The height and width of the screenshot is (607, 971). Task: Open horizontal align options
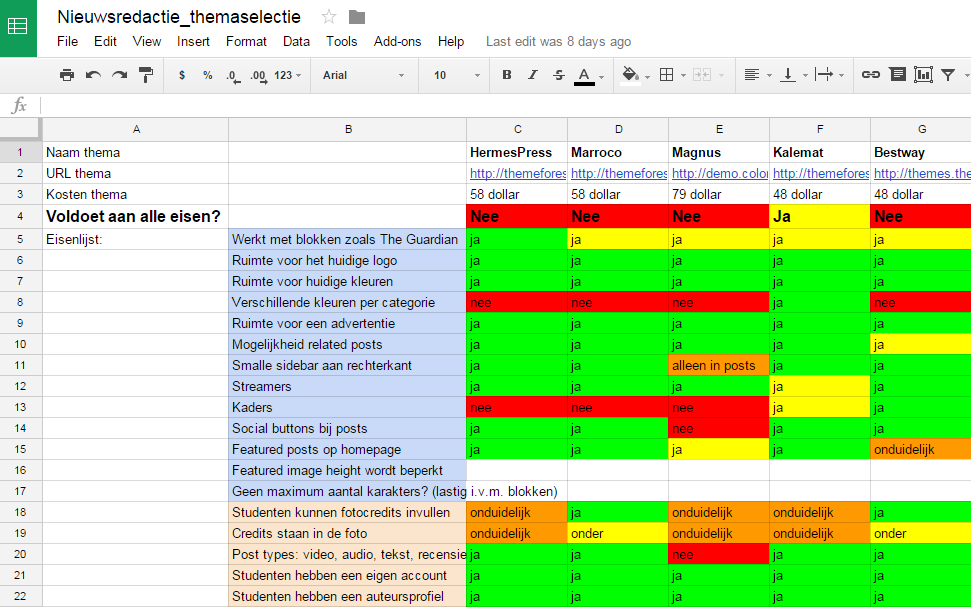[751, 75]
